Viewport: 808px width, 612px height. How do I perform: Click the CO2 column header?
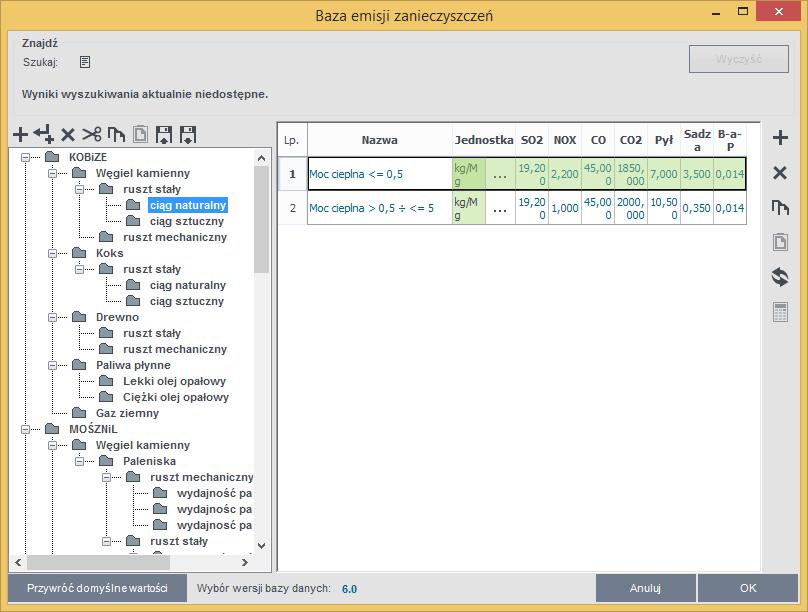click(x=631, y=140)
